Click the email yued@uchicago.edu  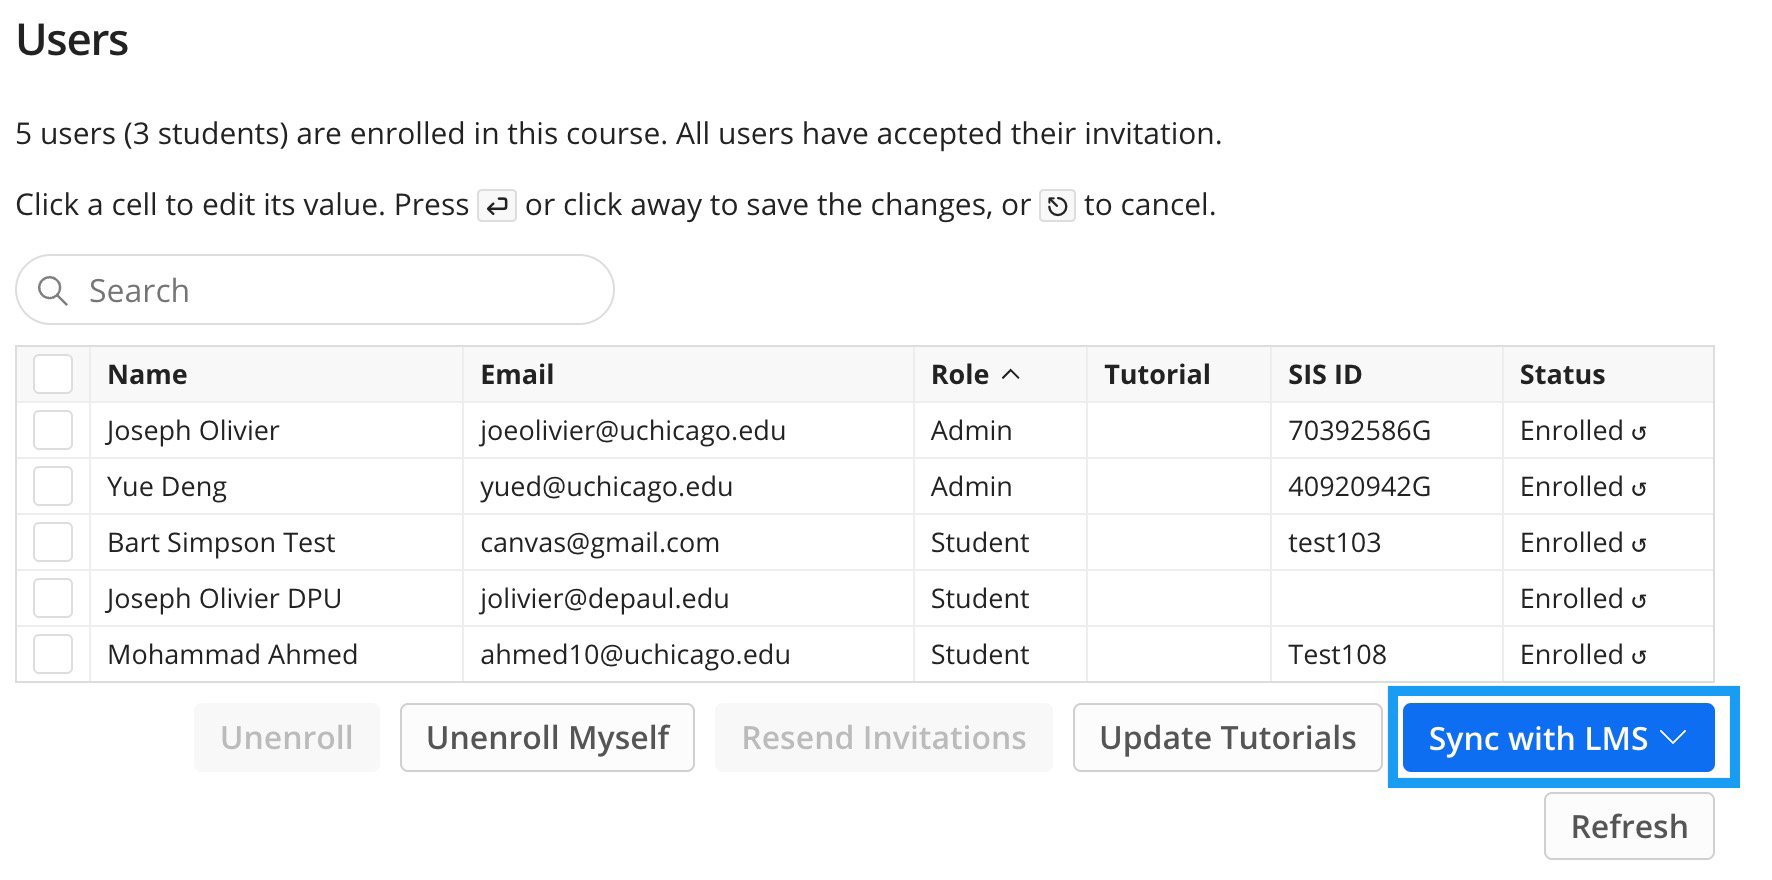(607, 486)
